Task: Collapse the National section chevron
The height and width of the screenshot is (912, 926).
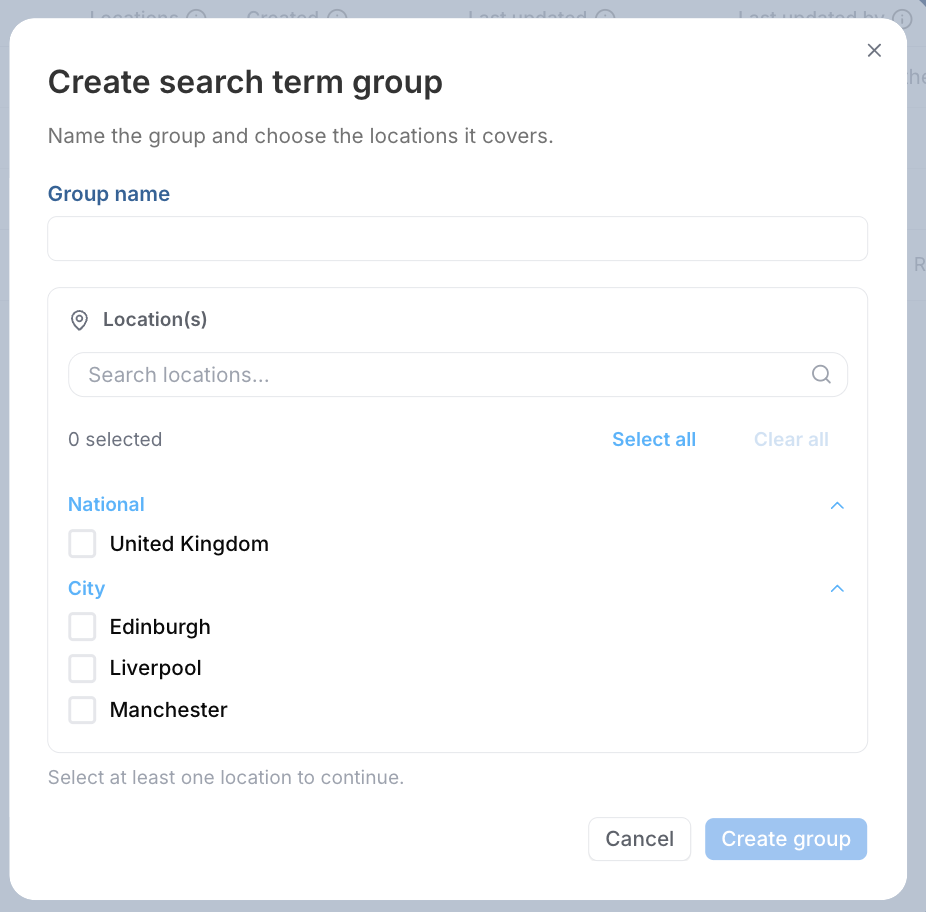Action: tap(837, 506)
